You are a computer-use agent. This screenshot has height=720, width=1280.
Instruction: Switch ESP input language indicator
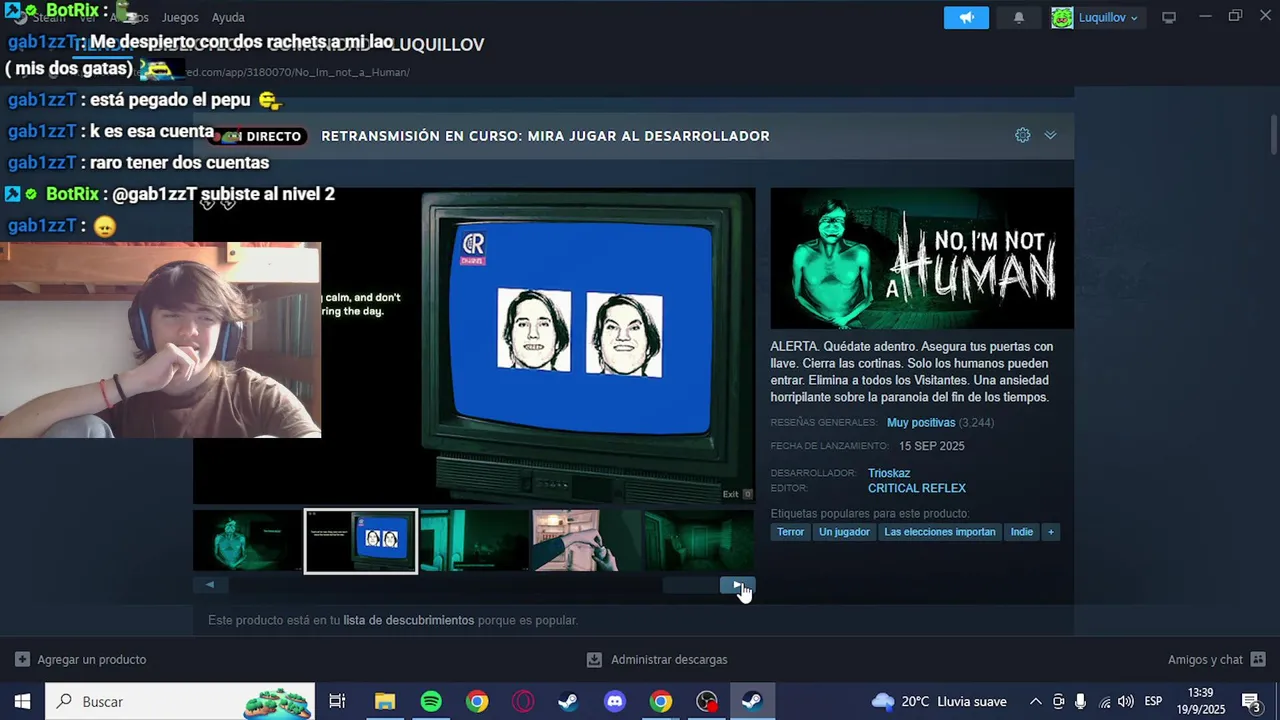coord(1153,701)
